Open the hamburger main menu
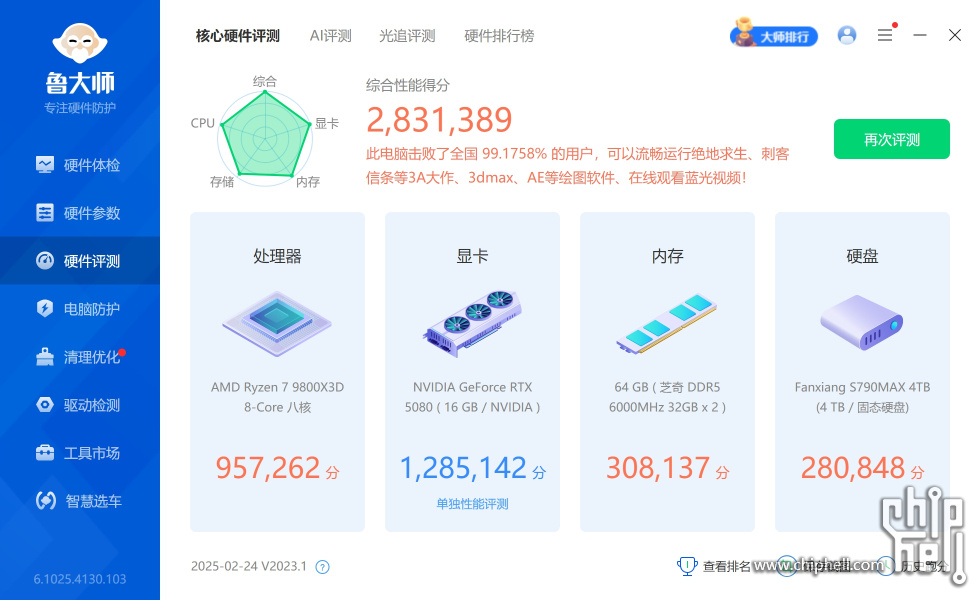Image resolution: width=980 pixels, height=600 pixels. click(885, 35)
